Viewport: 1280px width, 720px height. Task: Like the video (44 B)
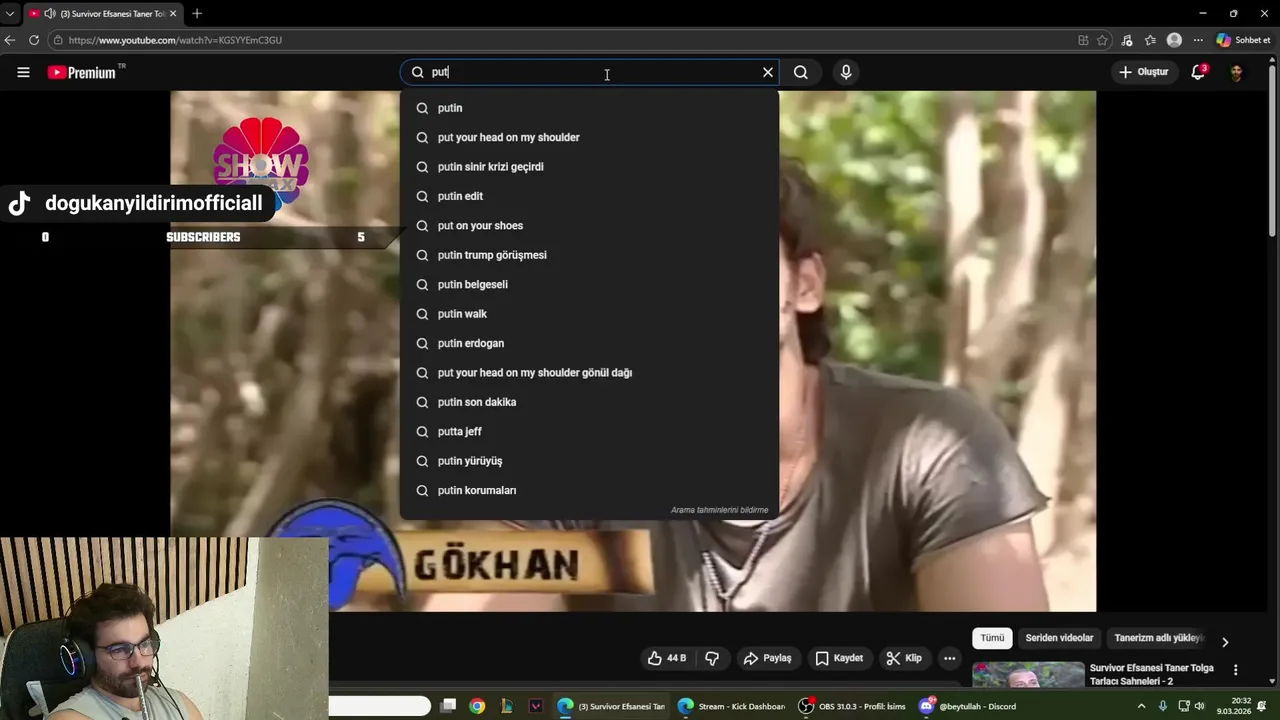click(x=667, y=658)
